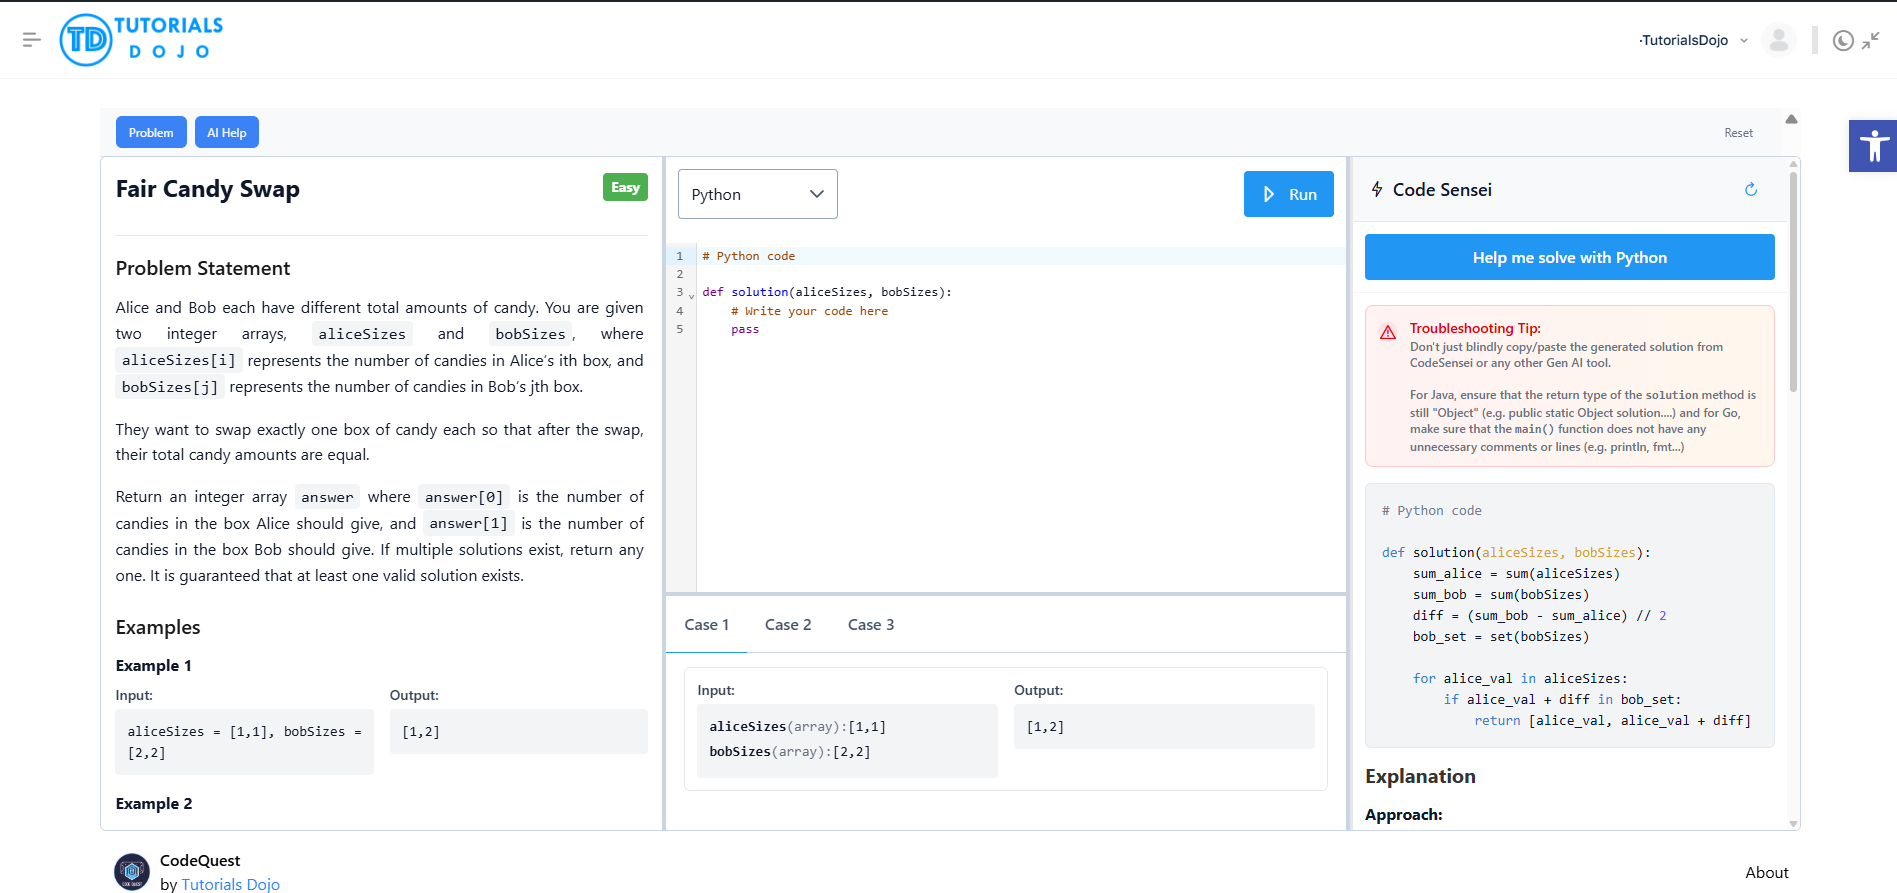
Task: Expand the TutorialsDojo account menu
Action: 1694,40
